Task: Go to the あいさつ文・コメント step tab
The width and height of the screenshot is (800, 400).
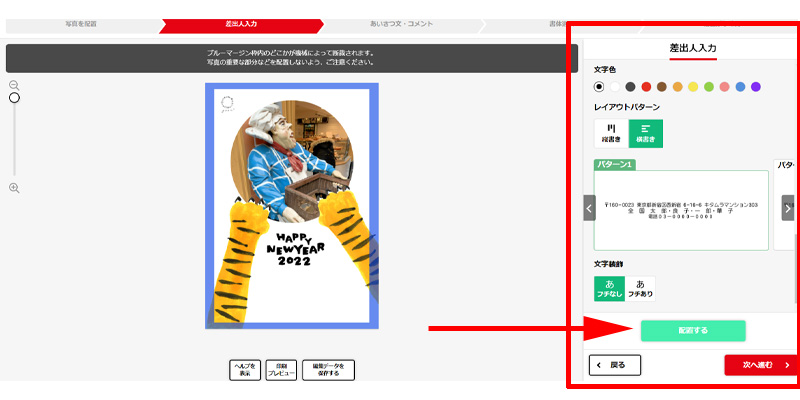Action: [402, 24]
